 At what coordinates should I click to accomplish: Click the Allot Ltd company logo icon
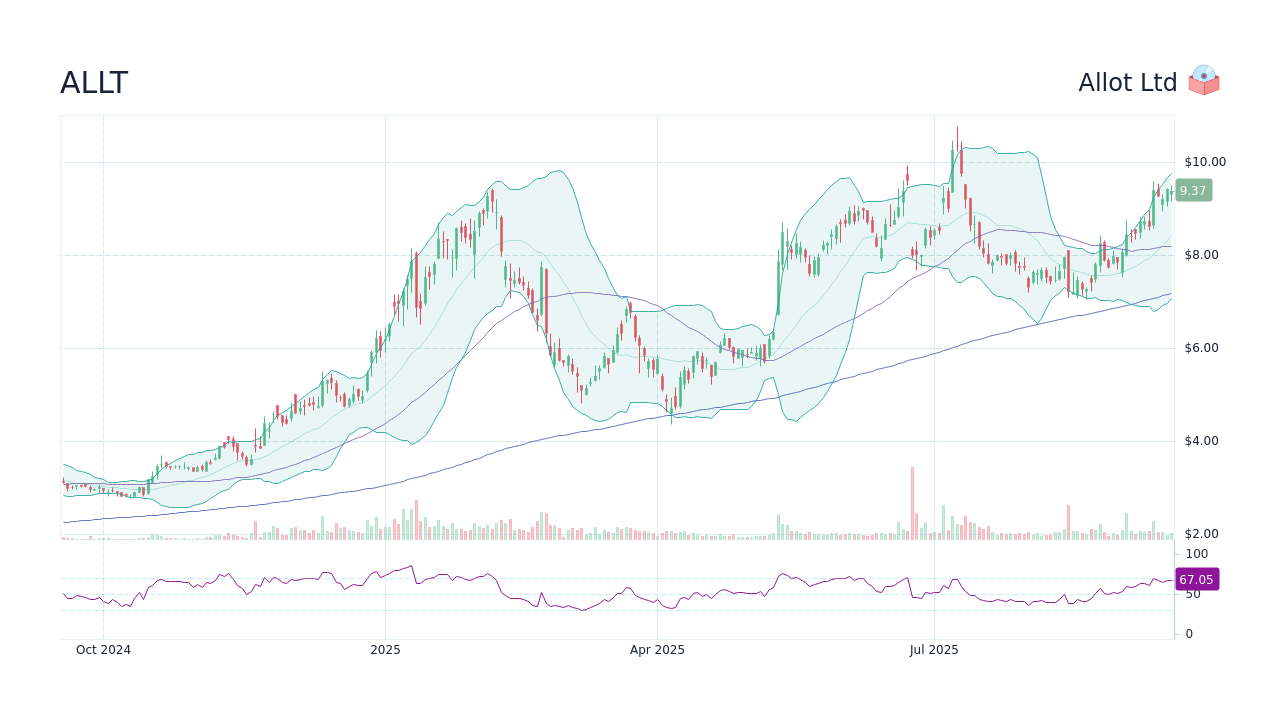(x=1203, y=81)
